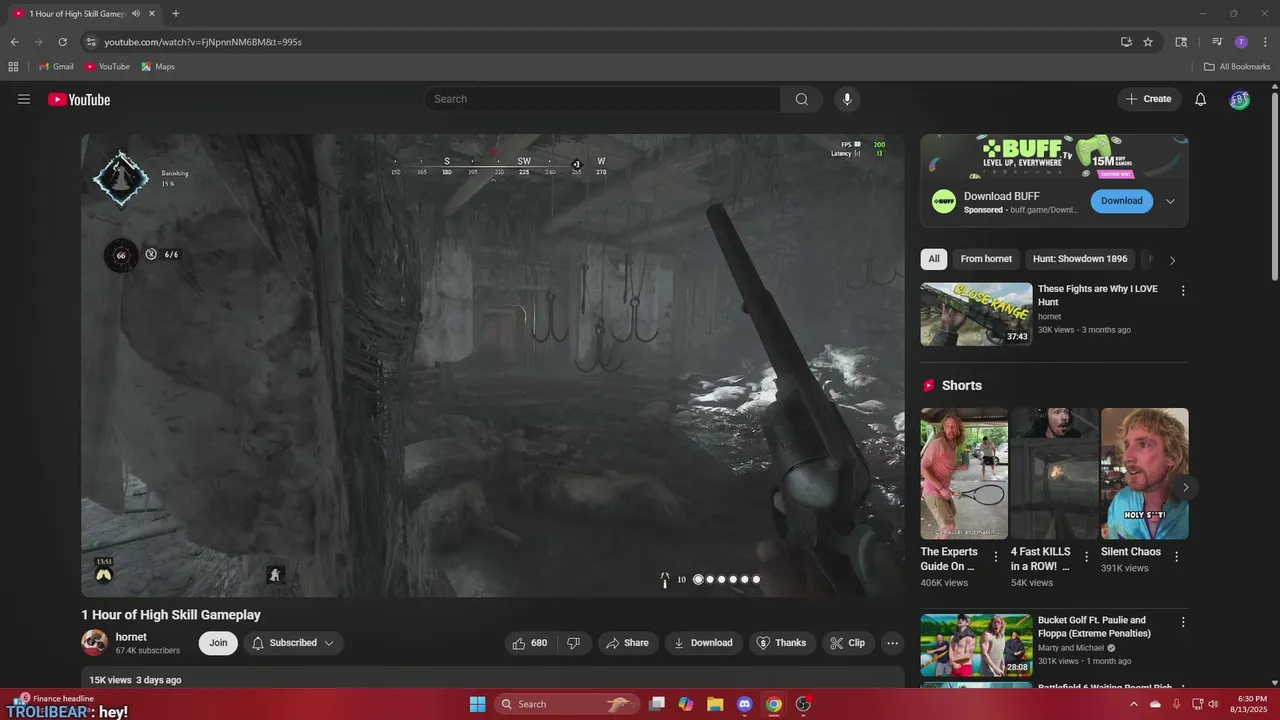Select the All filter chip
The width and height of the screenshot is (1280, 720).
[934, 259]
